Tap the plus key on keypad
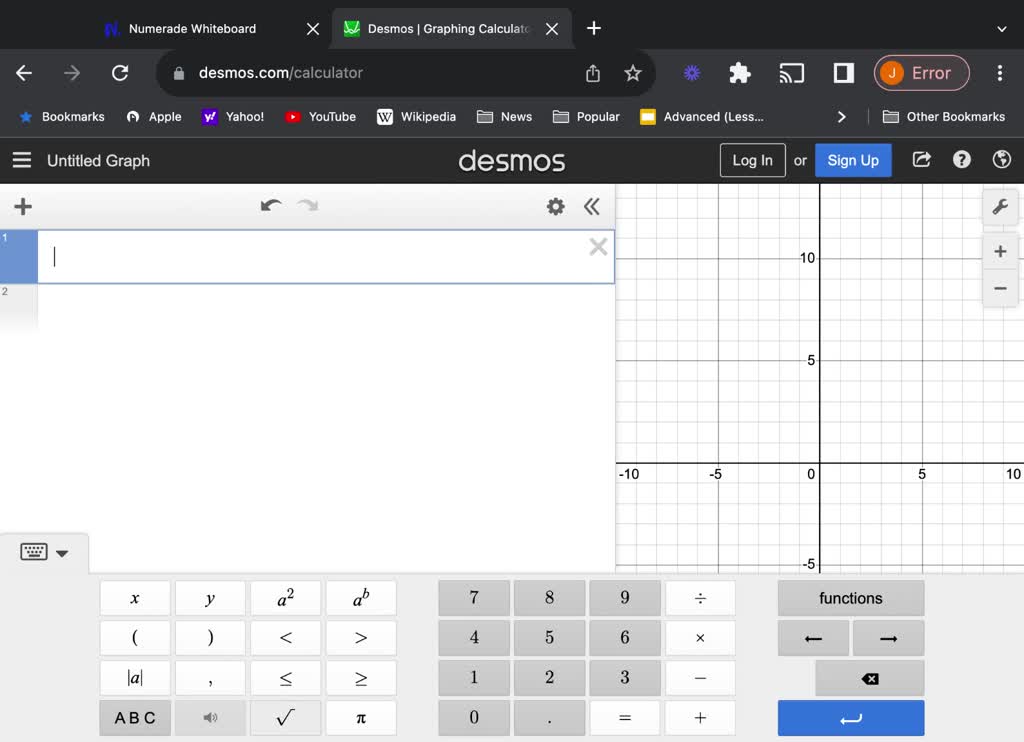1024x742 pixels. pyautogui.click(x=700, y=718)
